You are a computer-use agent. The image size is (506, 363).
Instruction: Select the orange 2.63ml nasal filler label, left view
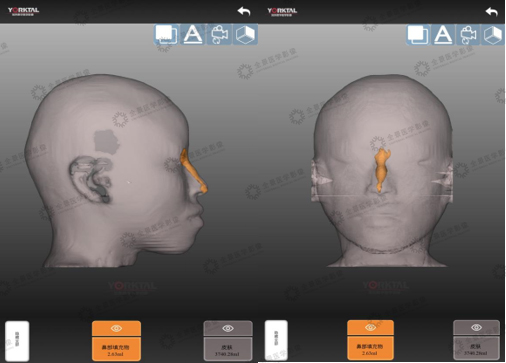point(116,349)
